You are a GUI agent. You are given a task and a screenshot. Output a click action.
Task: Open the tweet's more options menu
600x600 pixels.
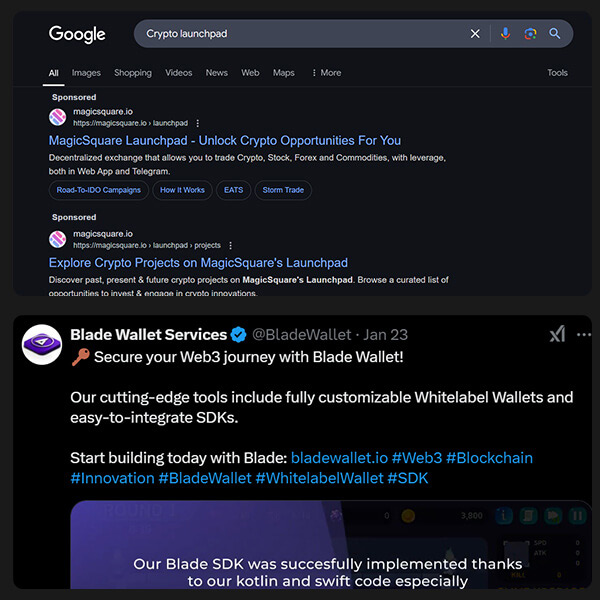584,334
